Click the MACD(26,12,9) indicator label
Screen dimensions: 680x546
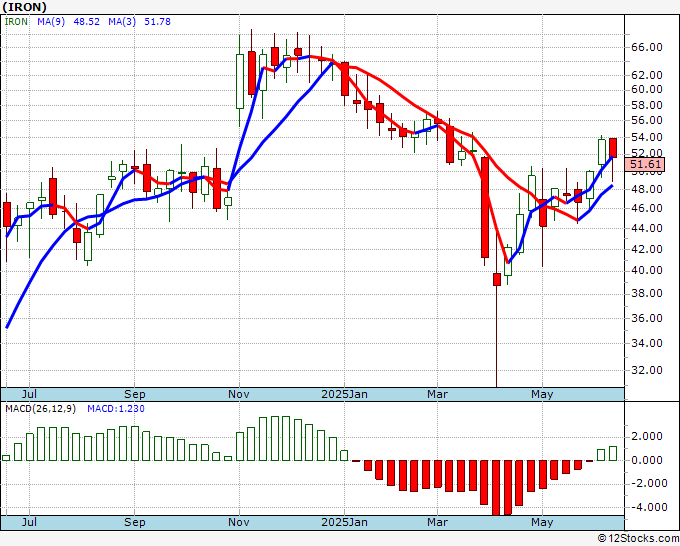40,409
